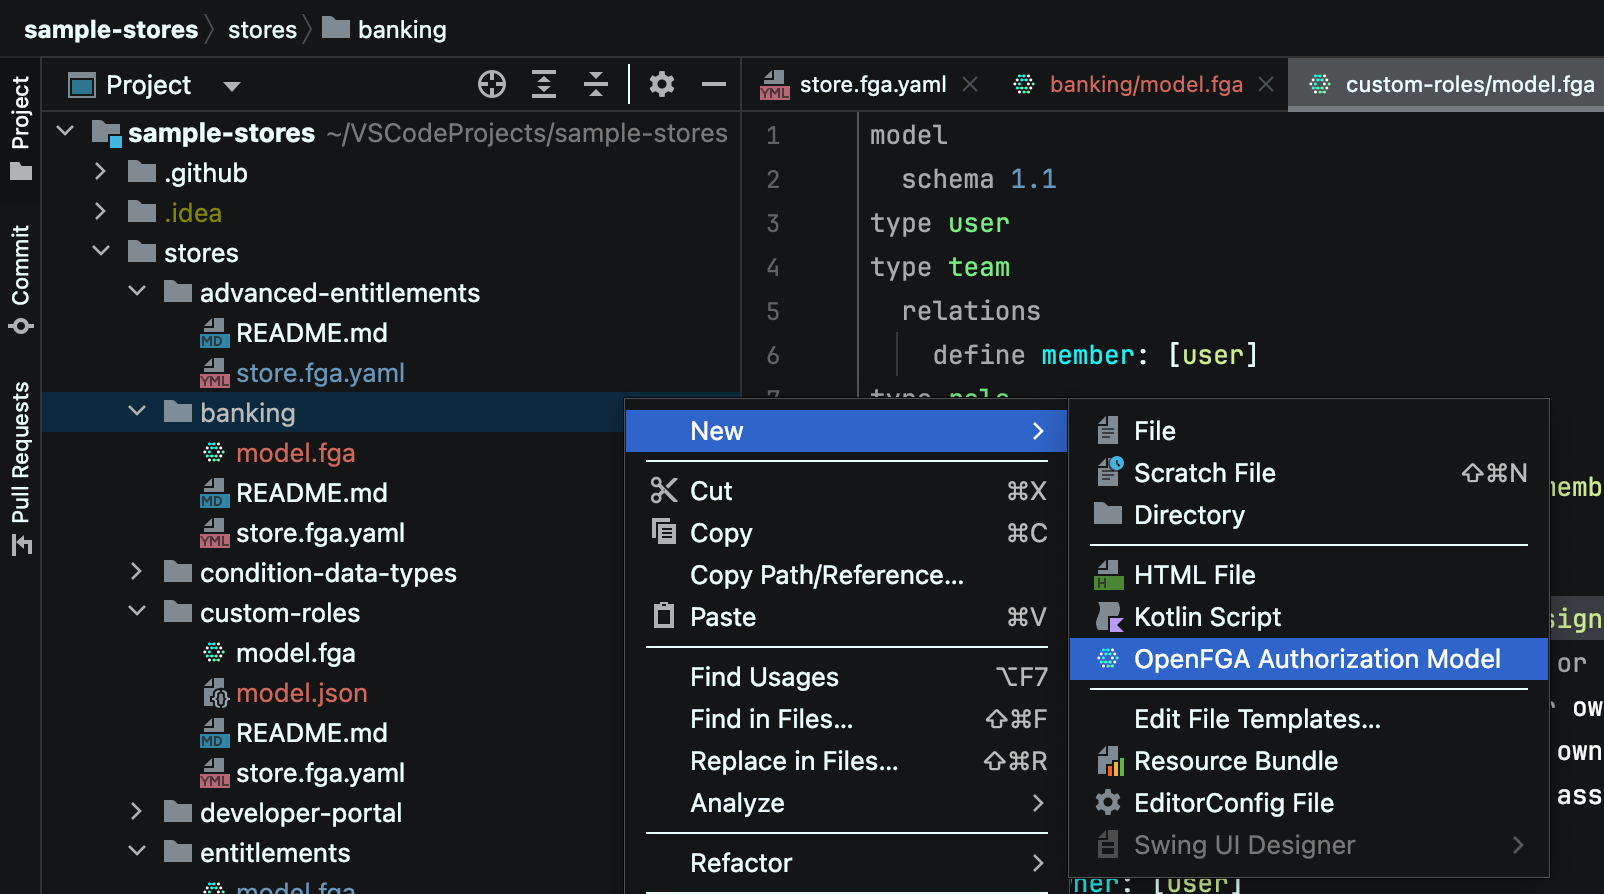The width and height of the screenshot is (1604, 894).
Task: Open the Pull Requests sidebar tab
Action: [x=20, y=467]
